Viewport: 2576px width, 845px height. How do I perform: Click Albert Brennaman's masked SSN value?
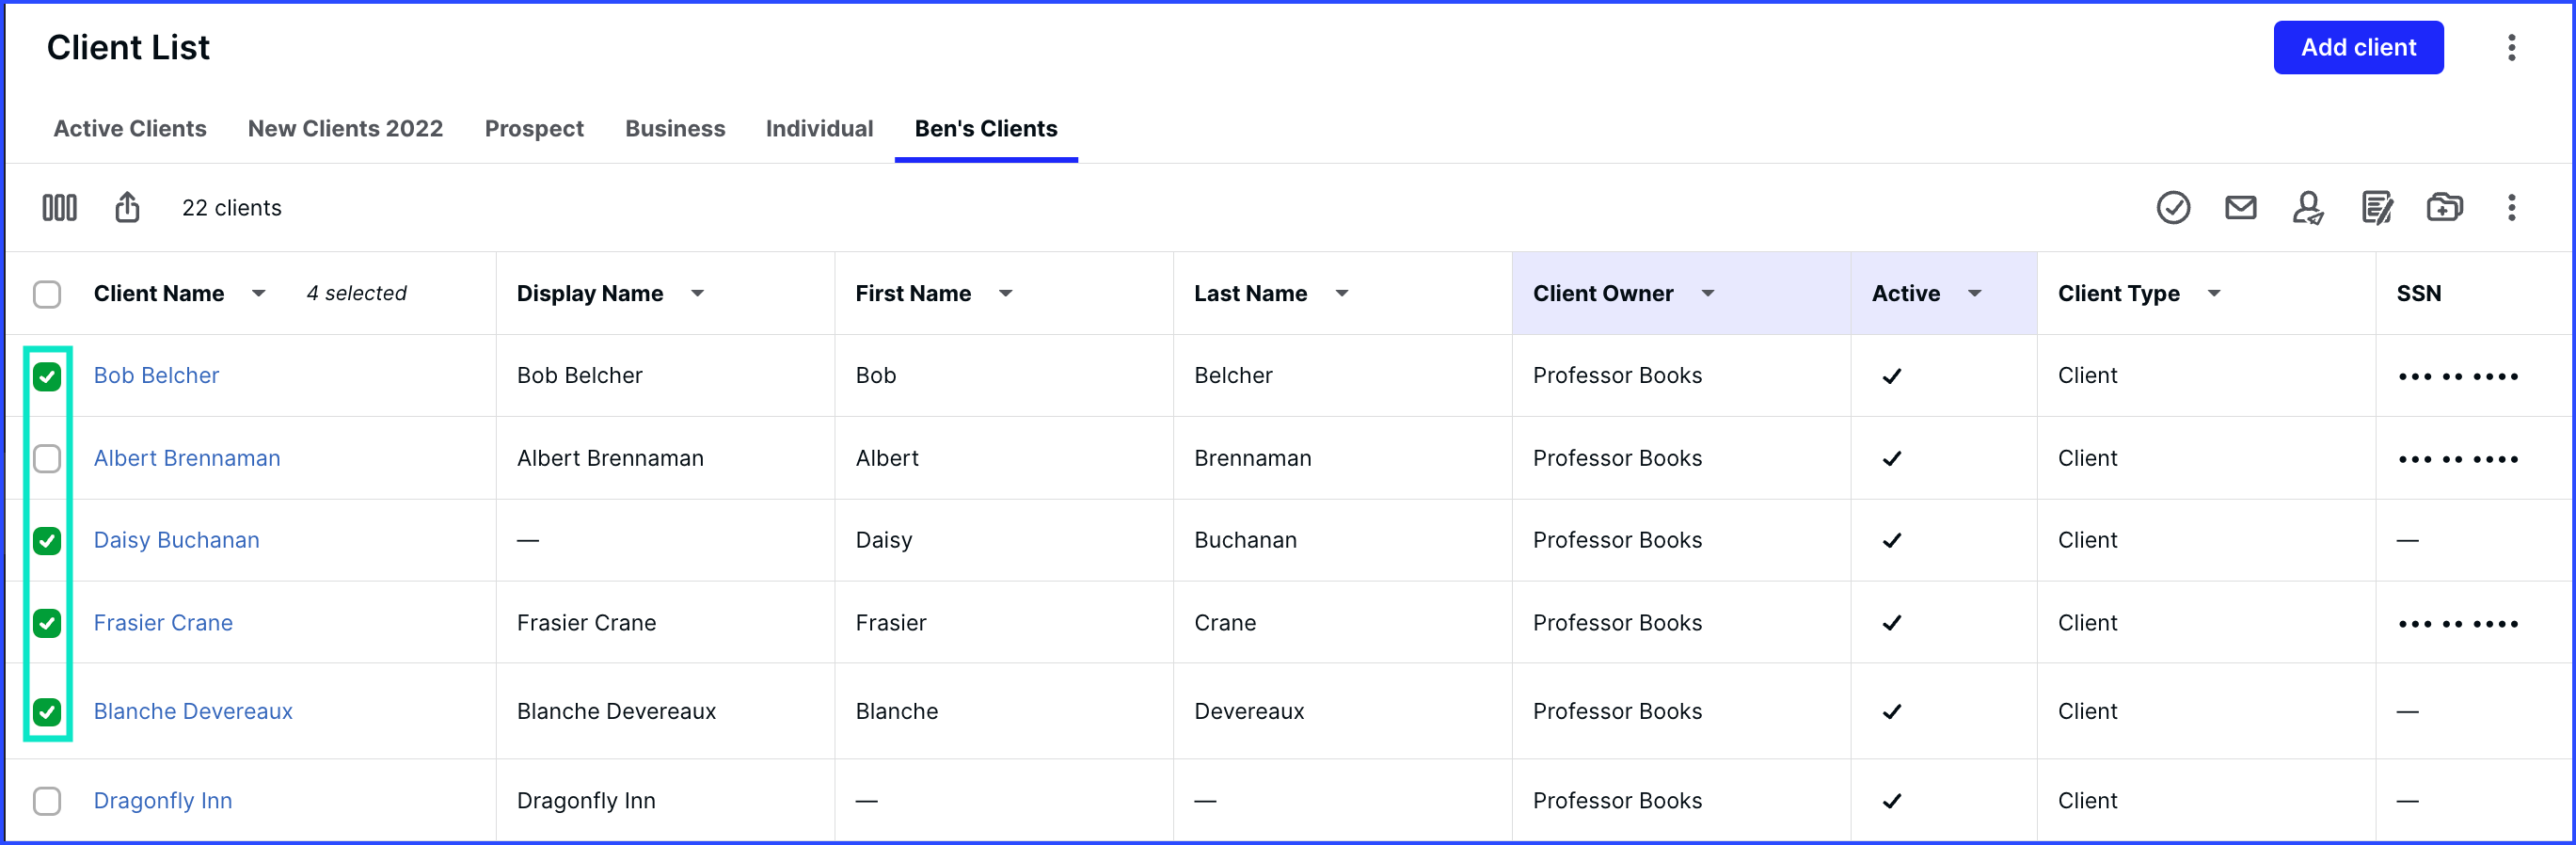click(2458, 460)
